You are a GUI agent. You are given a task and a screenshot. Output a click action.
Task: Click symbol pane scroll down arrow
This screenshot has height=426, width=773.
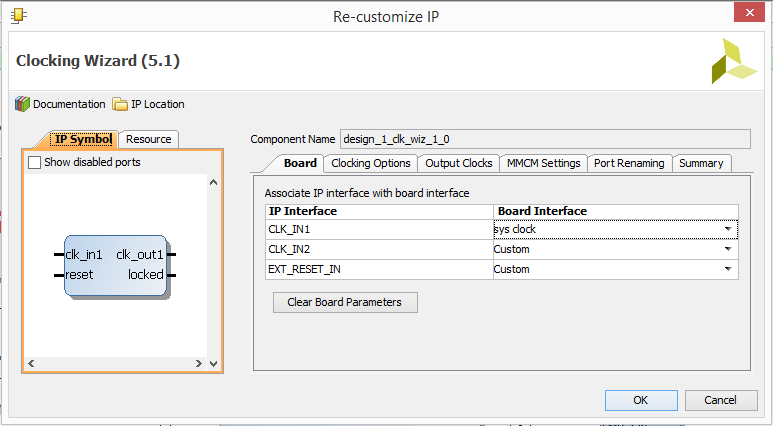(x=213, y=363)
